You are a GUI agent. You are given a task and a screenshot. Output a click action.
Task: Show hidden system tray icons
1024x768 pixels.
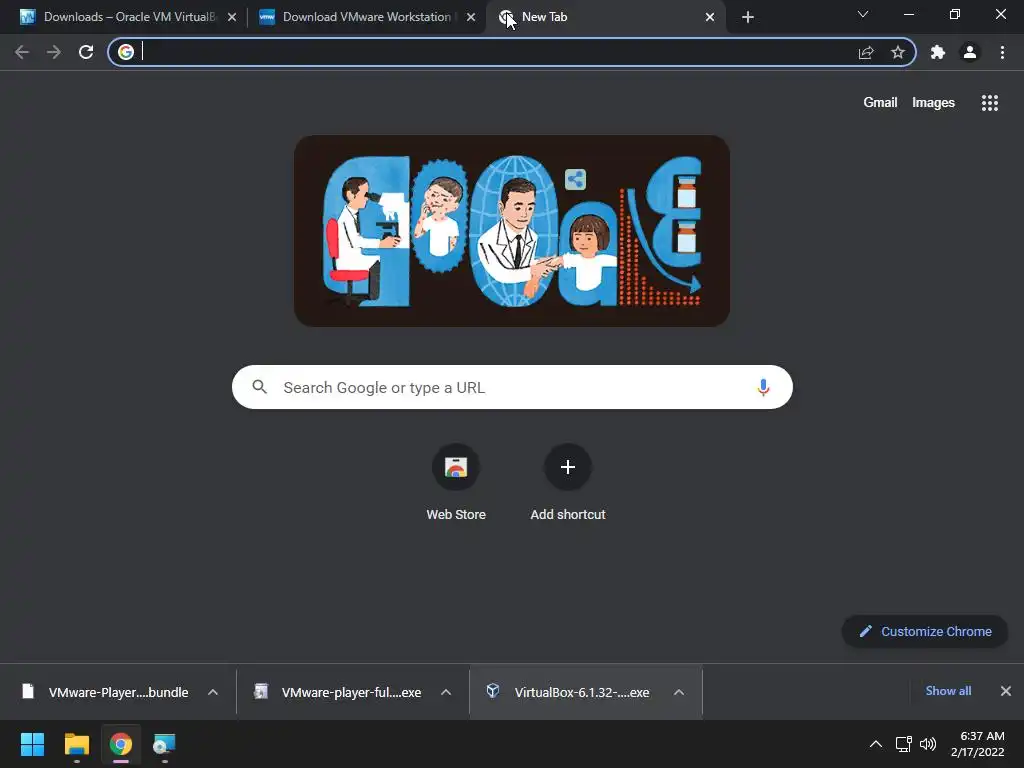[876, 744]
